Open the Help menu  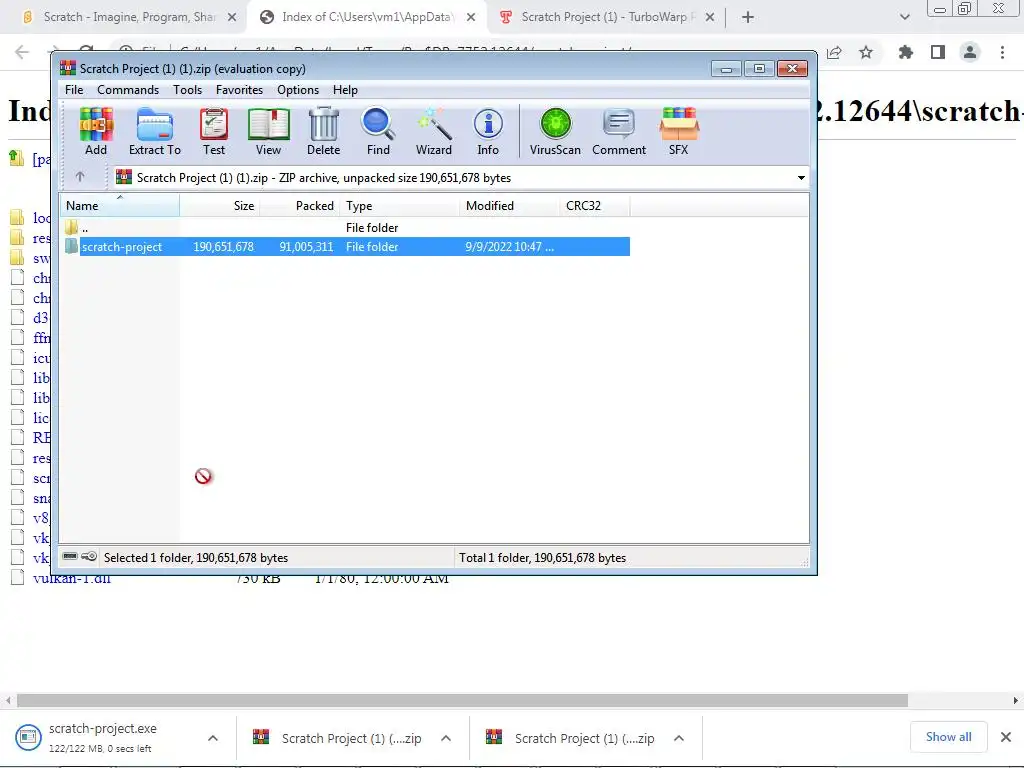pos(345,89)
